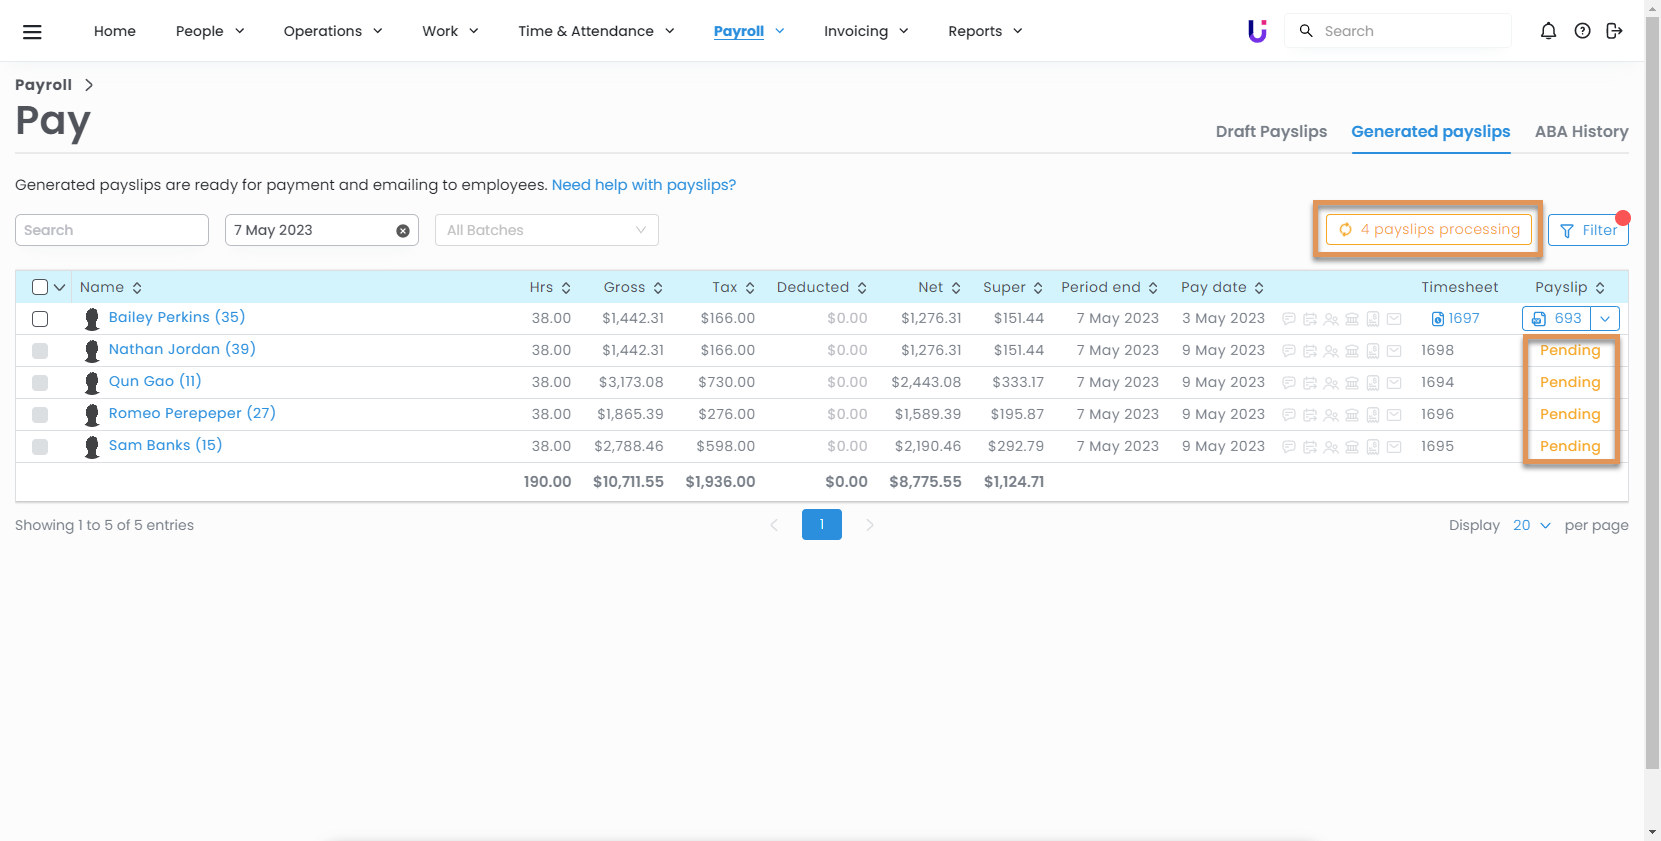Open the Time & Attendance menu
Viewport: 1661px width, 841px height.
[596, 31]
